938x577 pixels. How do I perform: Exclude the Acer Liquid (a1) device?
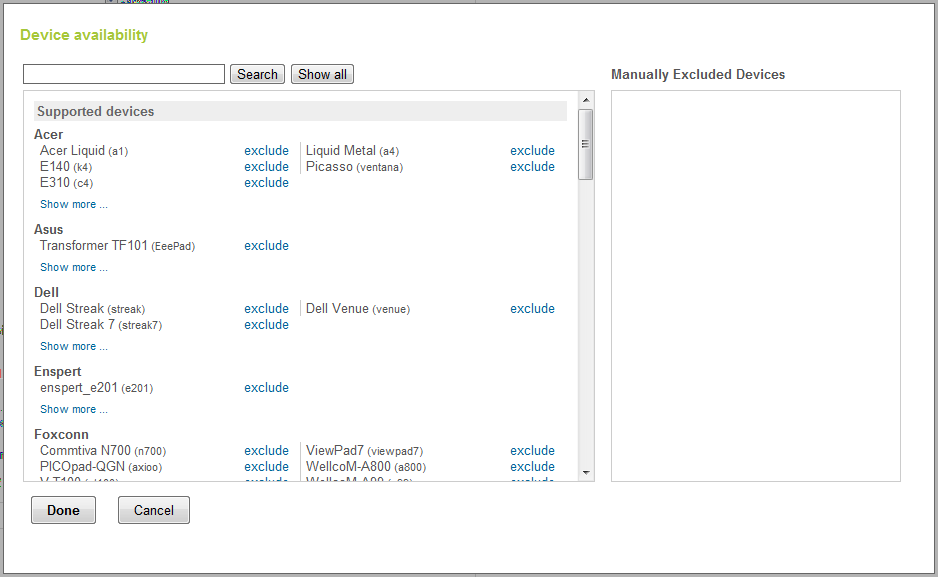pos(266,151)
